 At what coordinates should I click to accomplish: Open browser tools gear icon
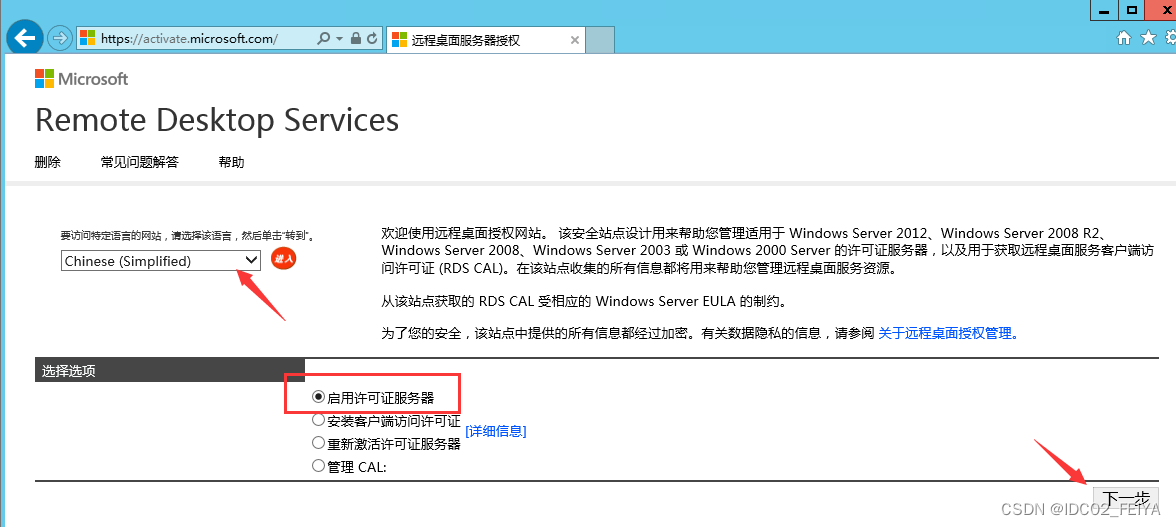pyautogui.click(x=1170, y=37)
